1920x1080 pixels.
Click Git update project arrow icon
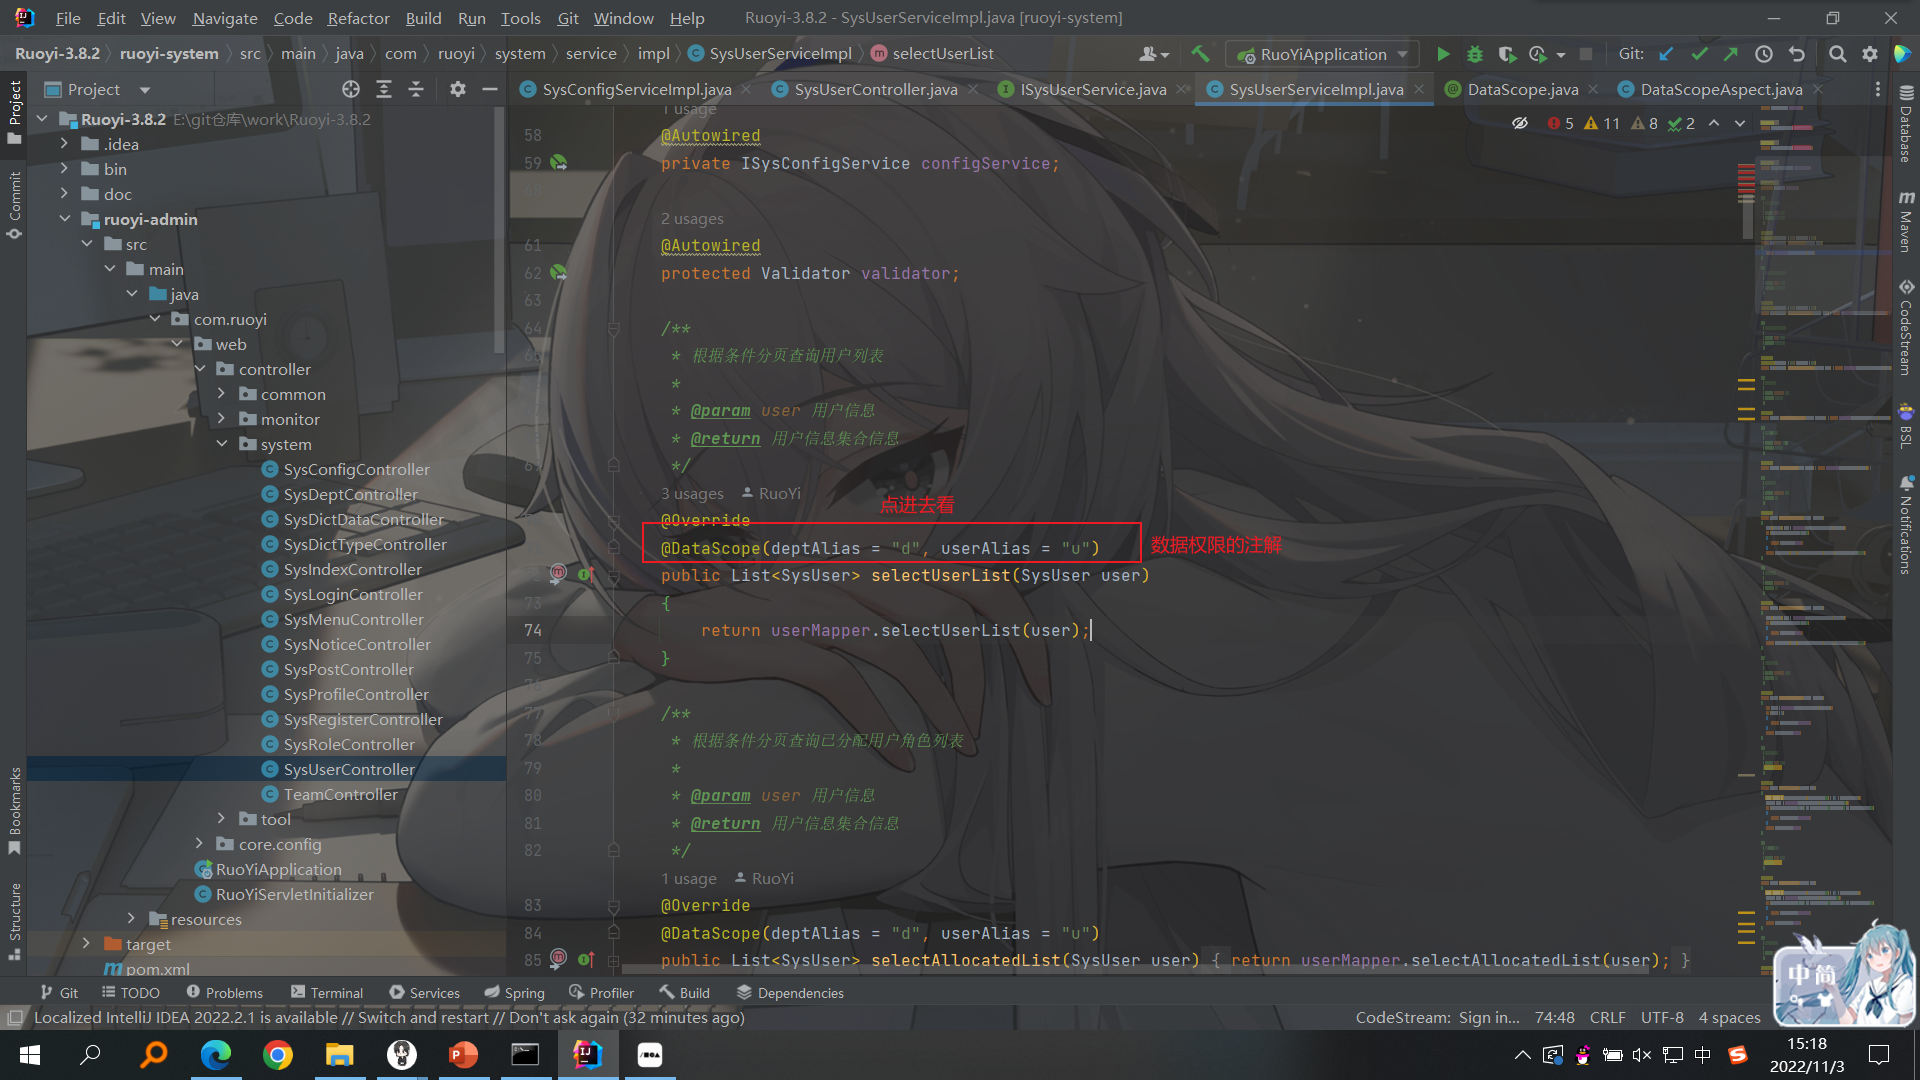pos(1666,54)
